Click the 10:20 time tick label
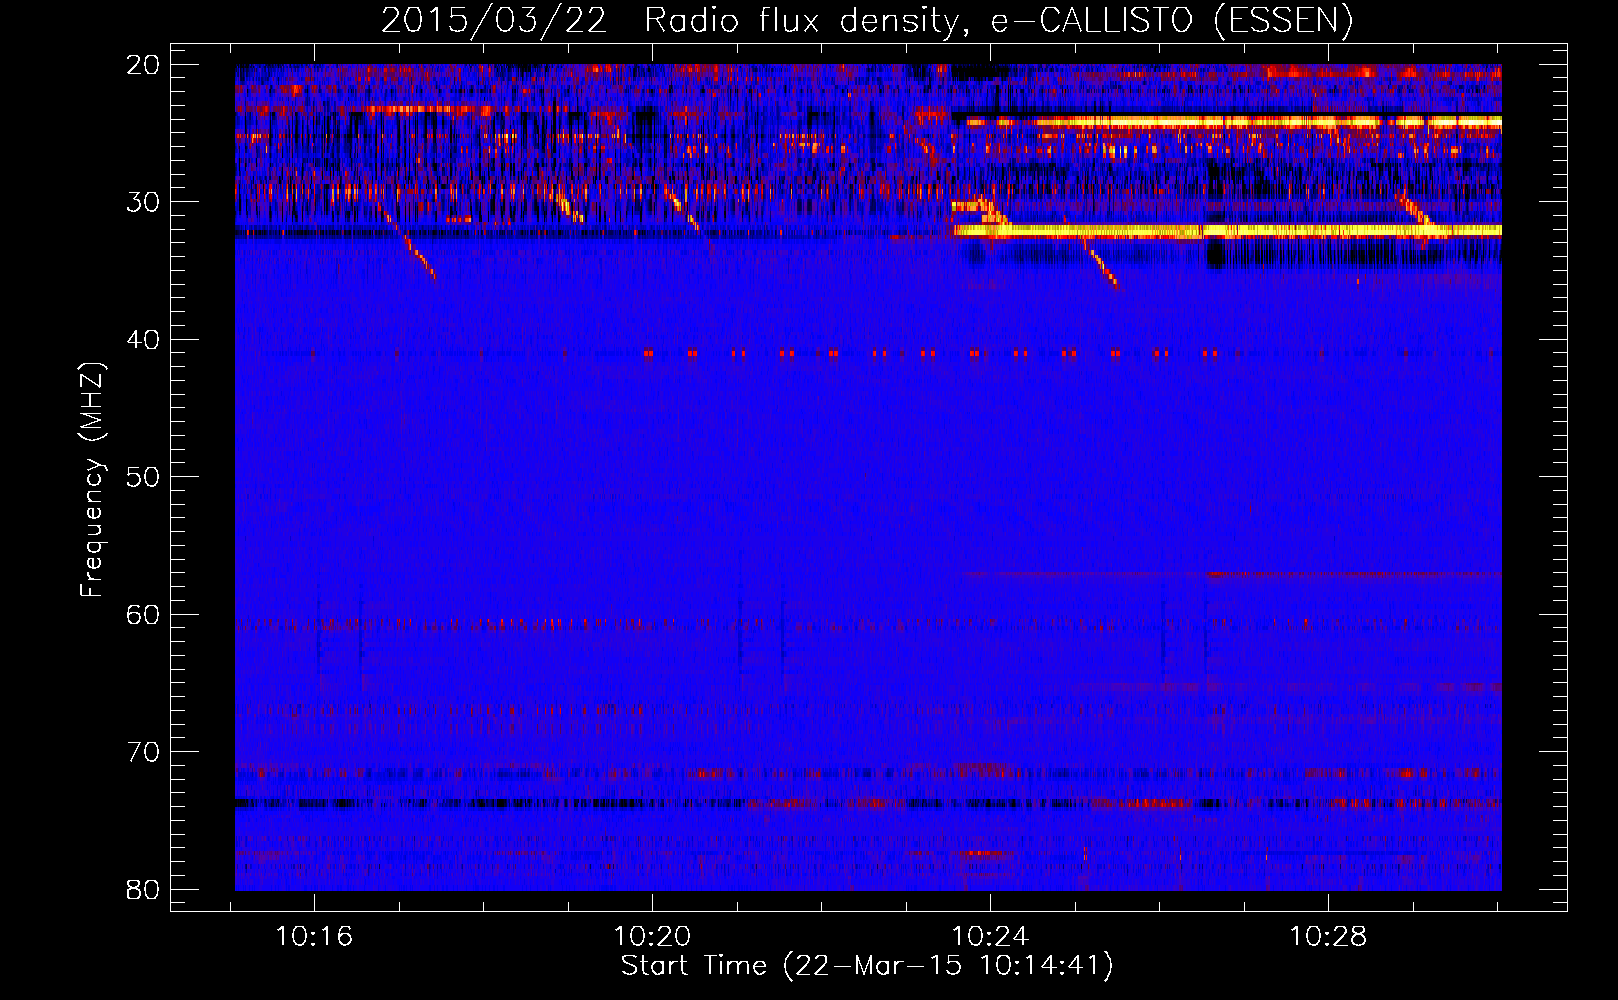The height and width of the screenshot is (1000, 1618). (652, 937)
